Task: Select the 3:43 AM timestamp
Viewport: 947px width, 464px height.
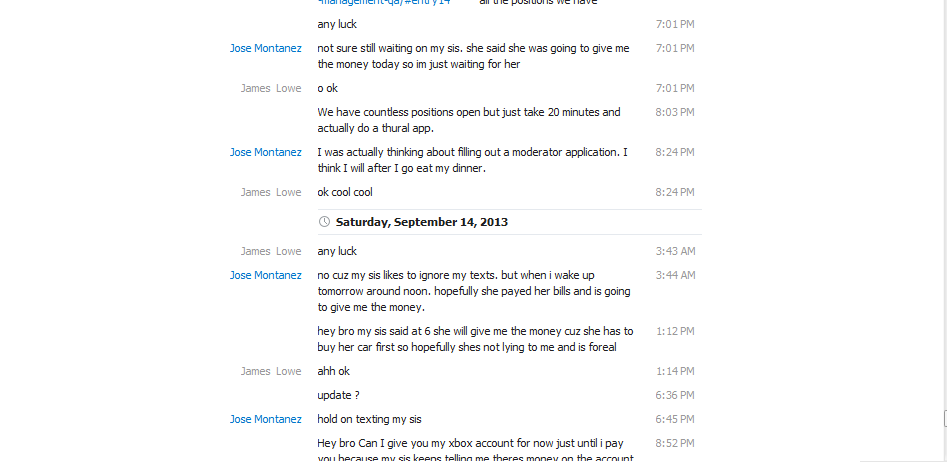Action: pos(675,251)
